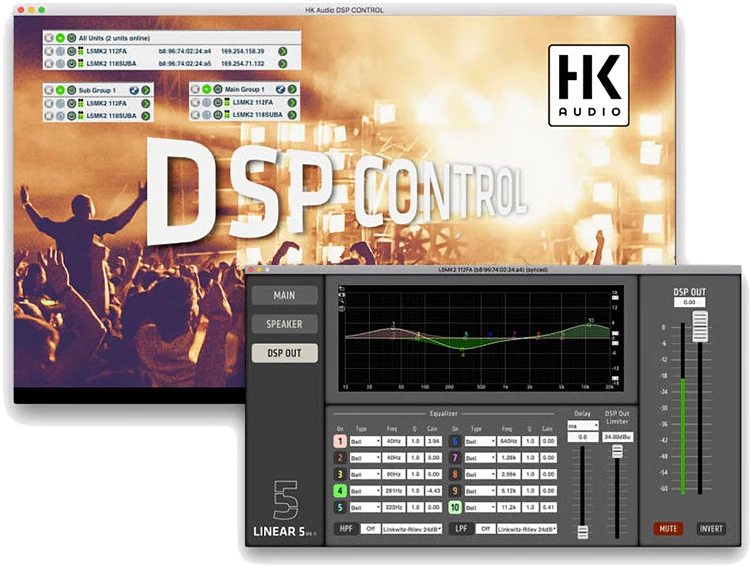Viewport: 750px width, 566px height.
Task: Toggle equalizer band 10 on/off
Action: point(455,507)
